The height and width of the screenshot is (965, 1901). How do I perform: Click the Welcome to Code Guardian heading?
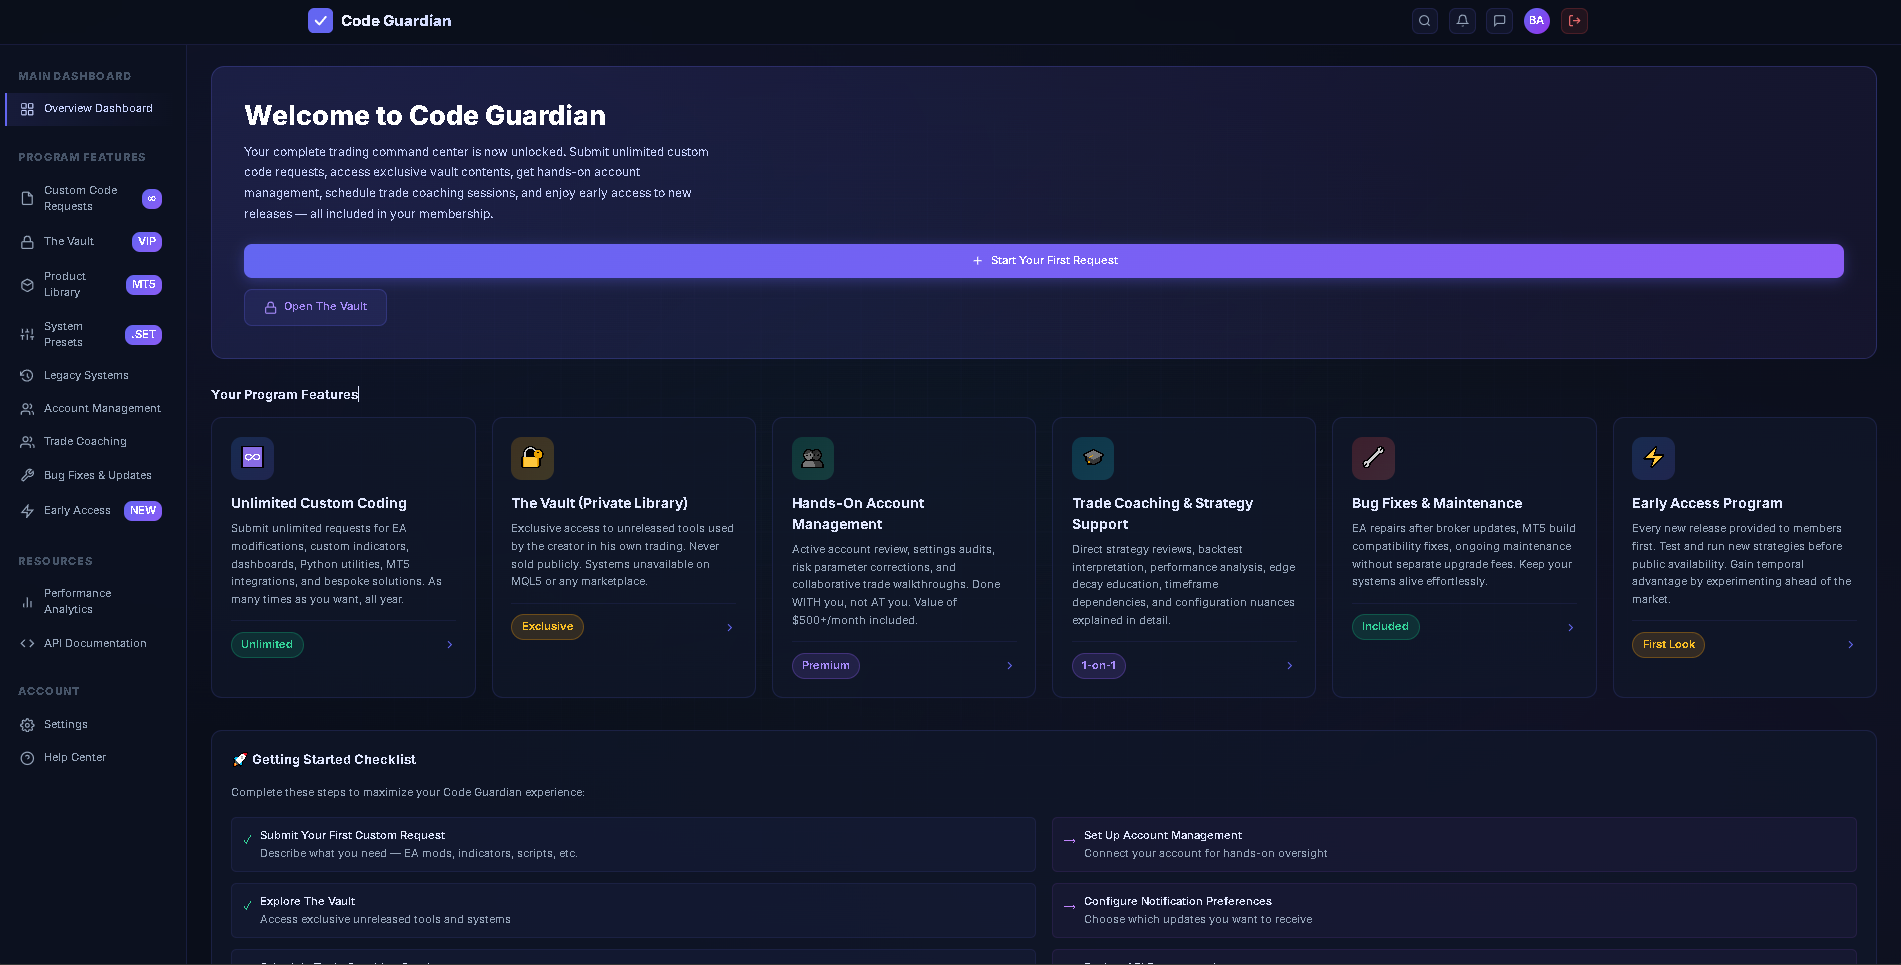425,116
